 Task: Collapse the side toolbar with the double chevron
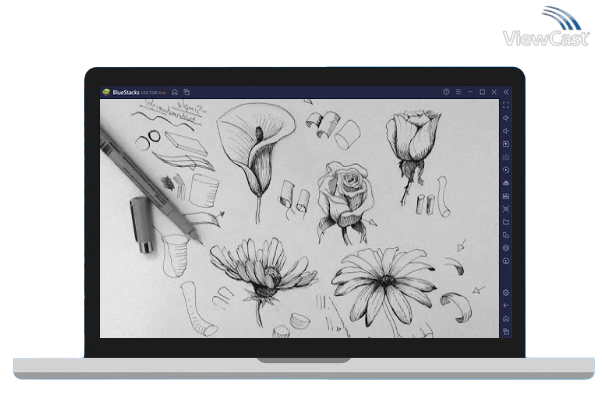pos(506,92)
